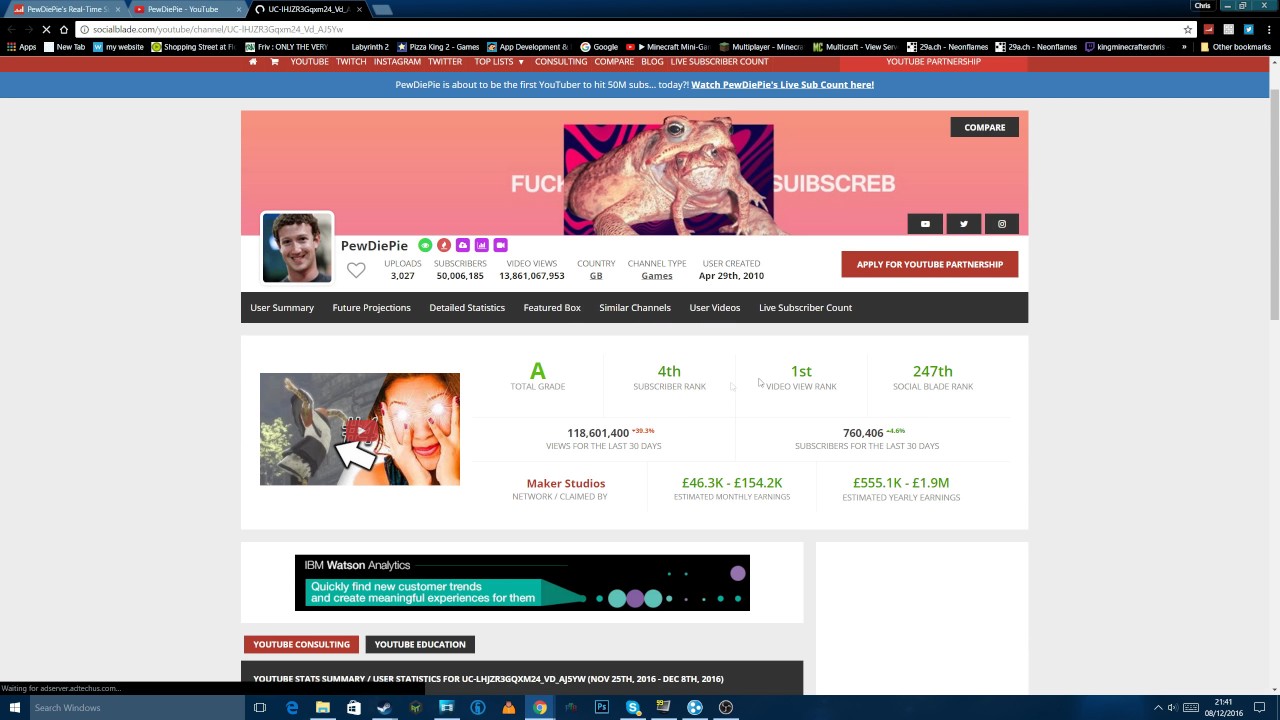The height and width of the screenshot is (720, 1280).
Task: Favorite the channel with the heart icon
Action: pyautogui.click(x=356, y=270)
